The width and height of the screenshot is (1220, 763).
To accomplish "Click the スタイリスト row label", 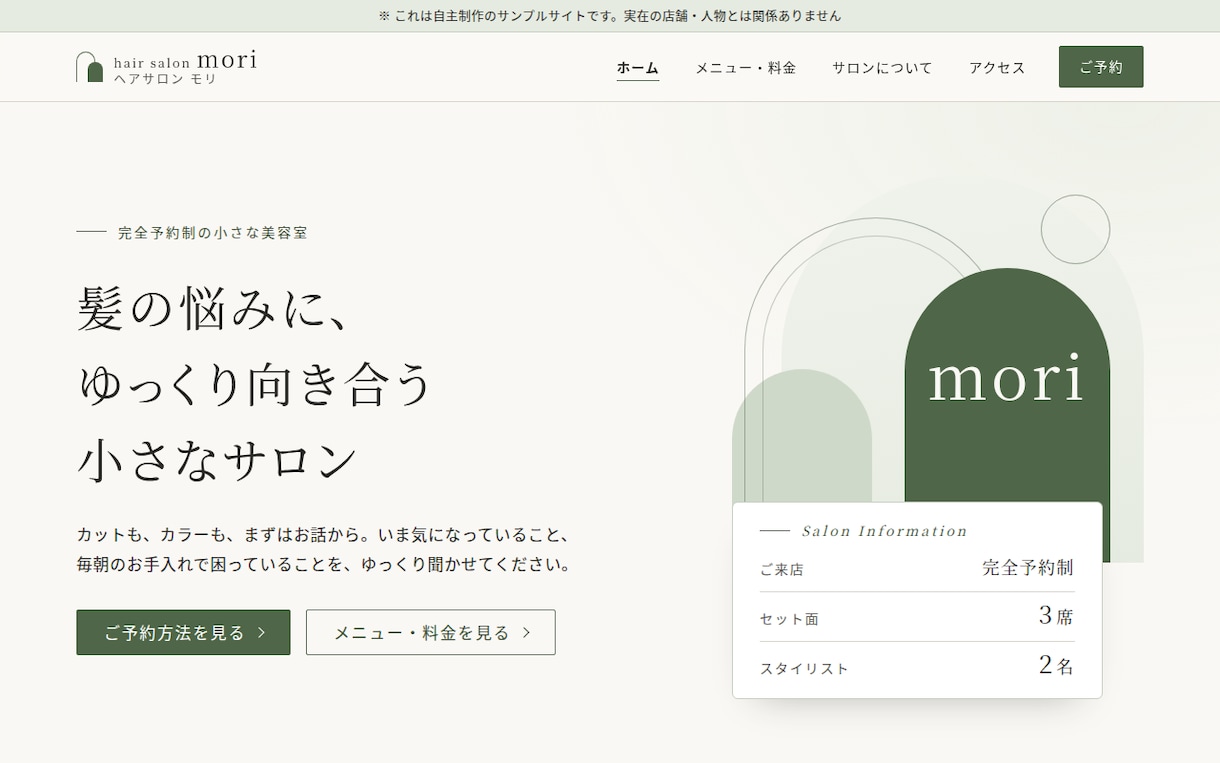I will point(804,669).
